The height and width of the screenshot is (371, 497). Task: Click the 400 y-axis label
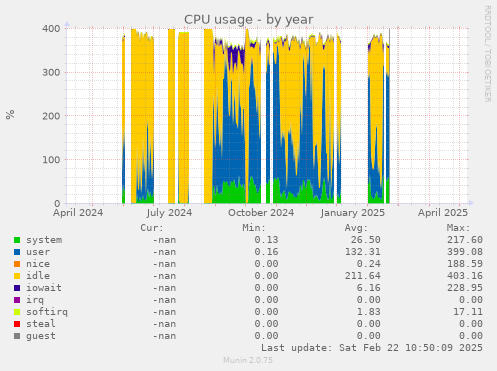point(51,29)
